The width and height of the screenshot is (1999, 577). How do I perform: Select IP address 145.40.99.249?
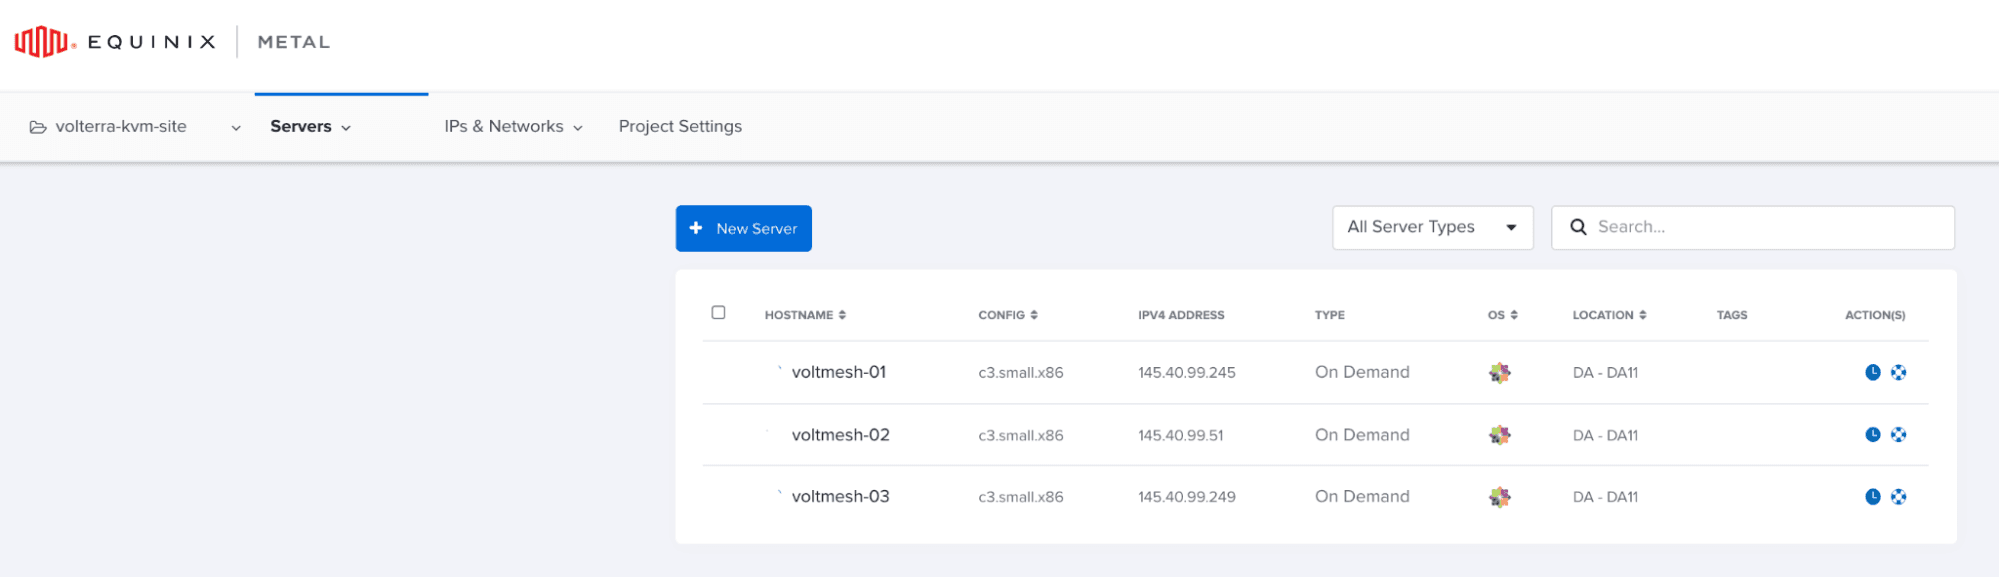1187,497
